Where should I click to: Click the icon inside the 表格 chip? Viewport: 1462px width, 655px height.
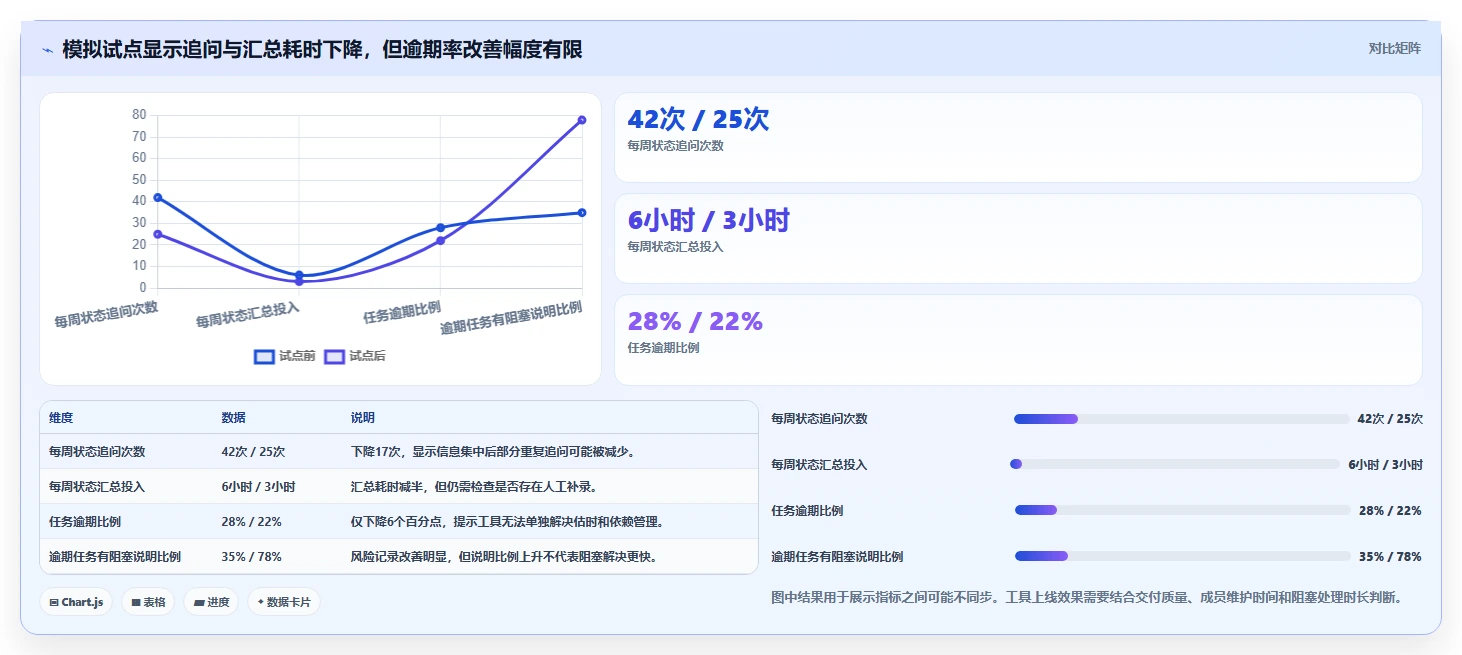(136, 602)
